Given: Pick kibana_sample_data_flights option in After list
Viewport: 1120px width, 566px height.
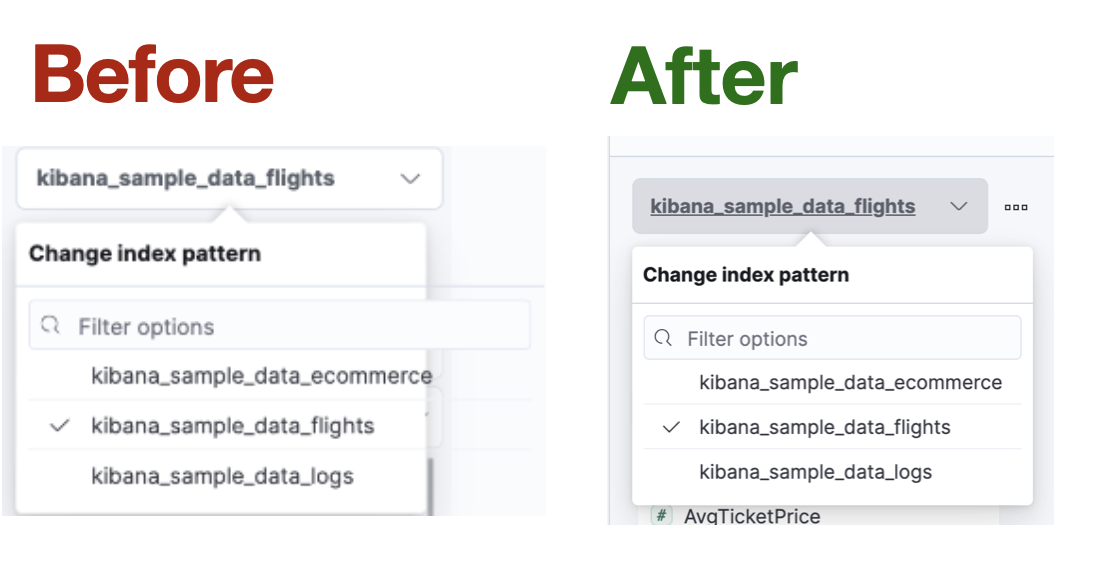Looking at the screenshot, I should (824, 428).
